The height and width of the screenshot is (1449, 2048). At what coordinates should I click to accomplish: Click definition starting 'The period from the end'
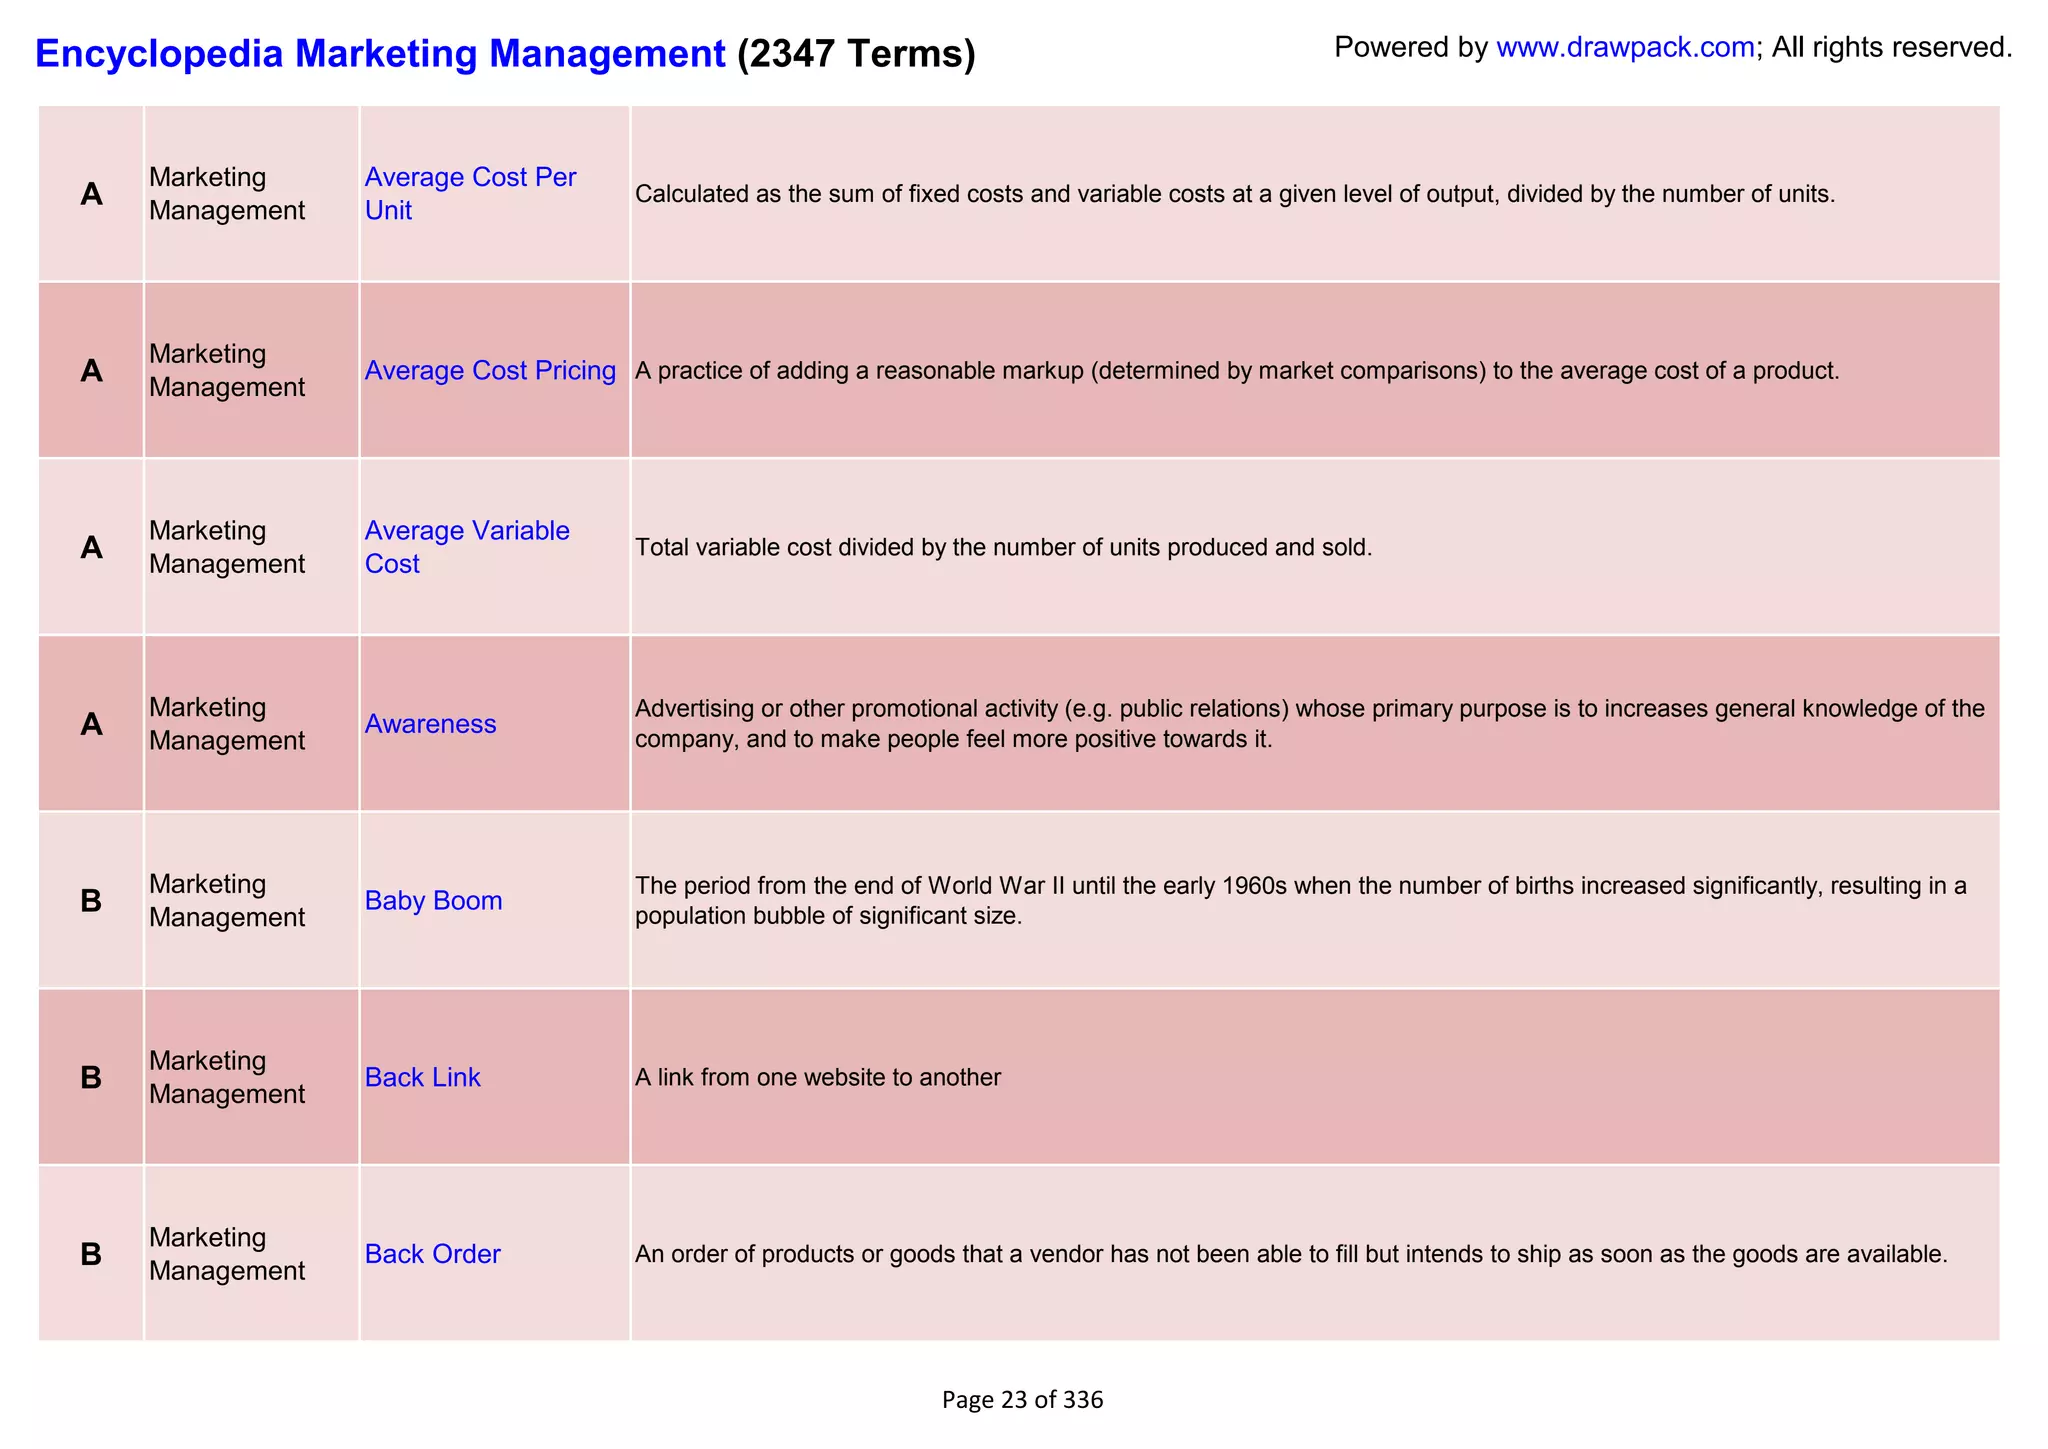click(1301, 900)
